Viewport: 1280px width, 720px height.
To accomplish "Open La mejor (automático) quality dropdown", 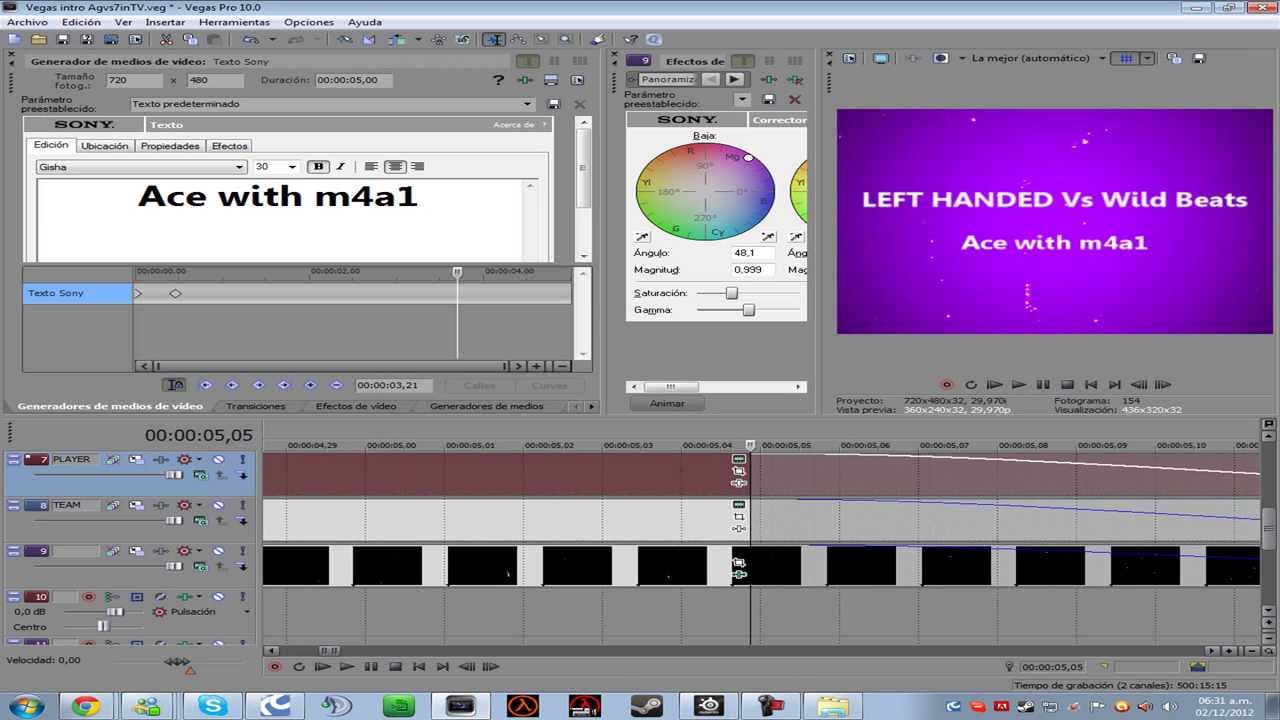I will [x=1102, y=58].
